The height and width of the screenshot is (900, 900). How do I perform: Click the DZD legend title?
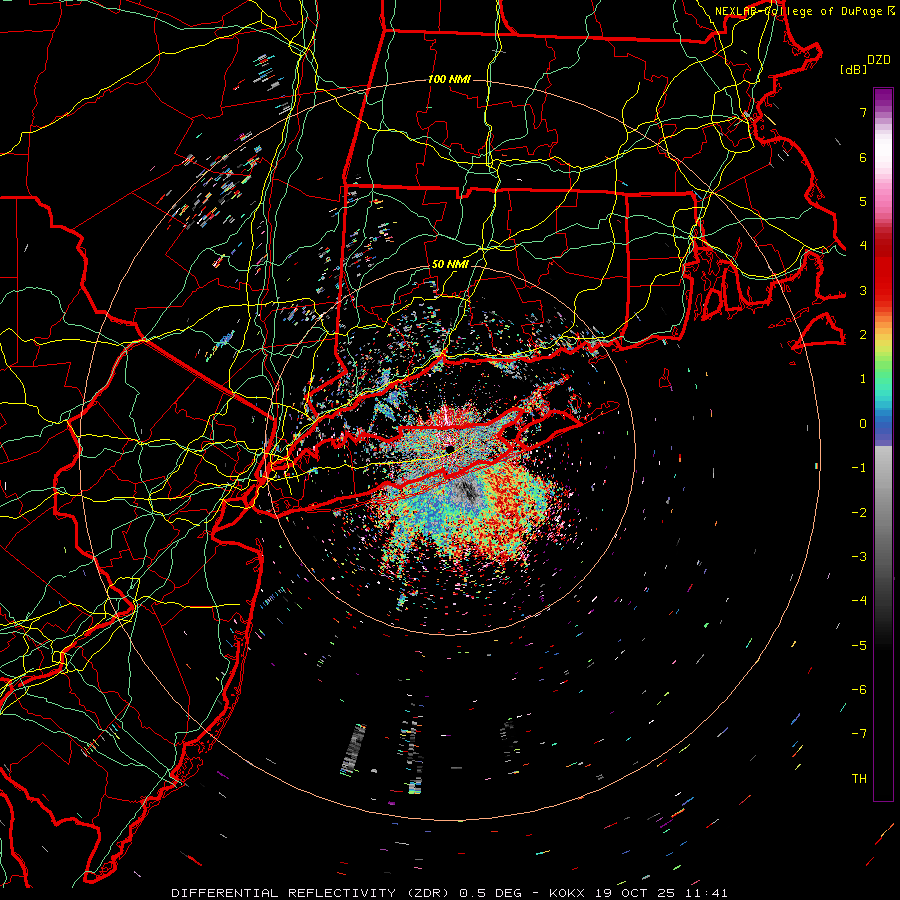(x=879, y=60)
